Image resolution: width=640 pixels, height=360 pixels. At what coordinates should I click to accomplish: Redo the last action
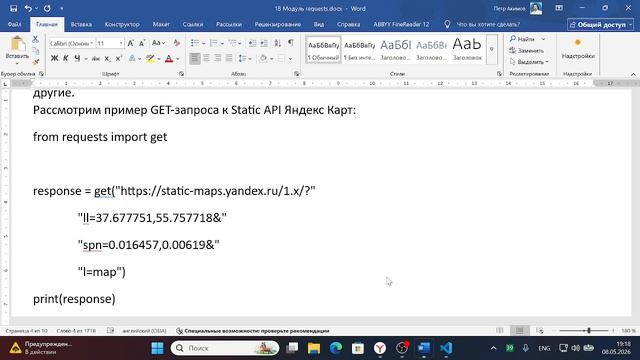coord(47,8)
